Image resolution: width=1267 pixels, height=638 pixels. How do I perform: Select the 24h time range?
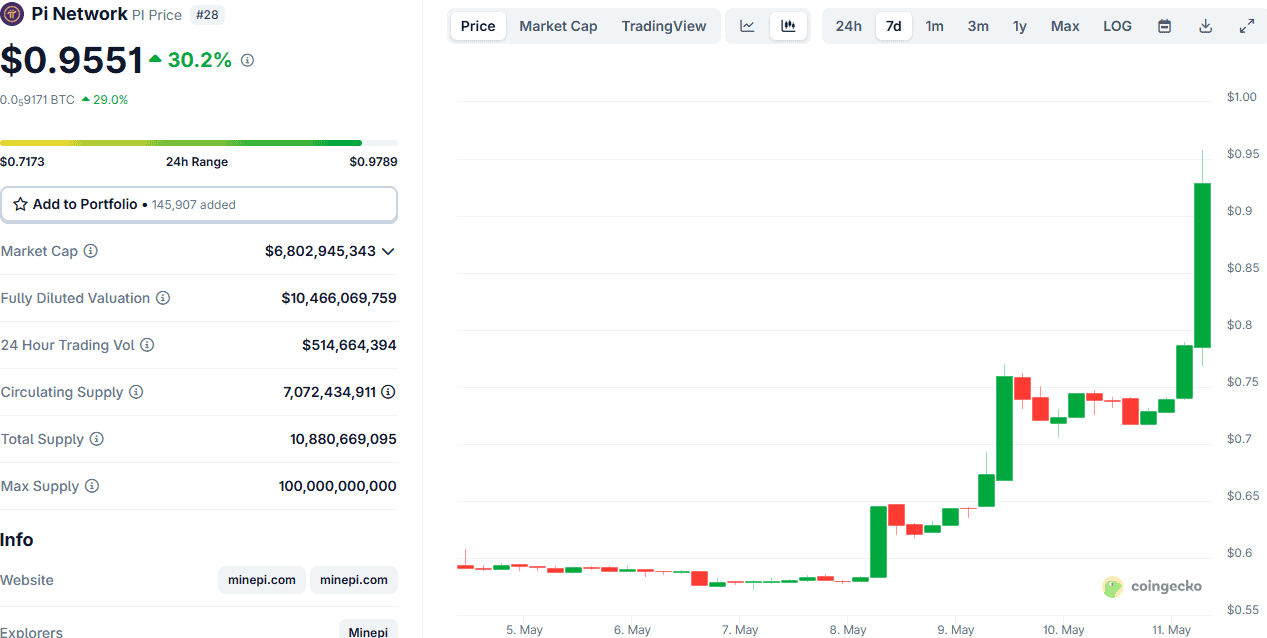pos(848,26)
